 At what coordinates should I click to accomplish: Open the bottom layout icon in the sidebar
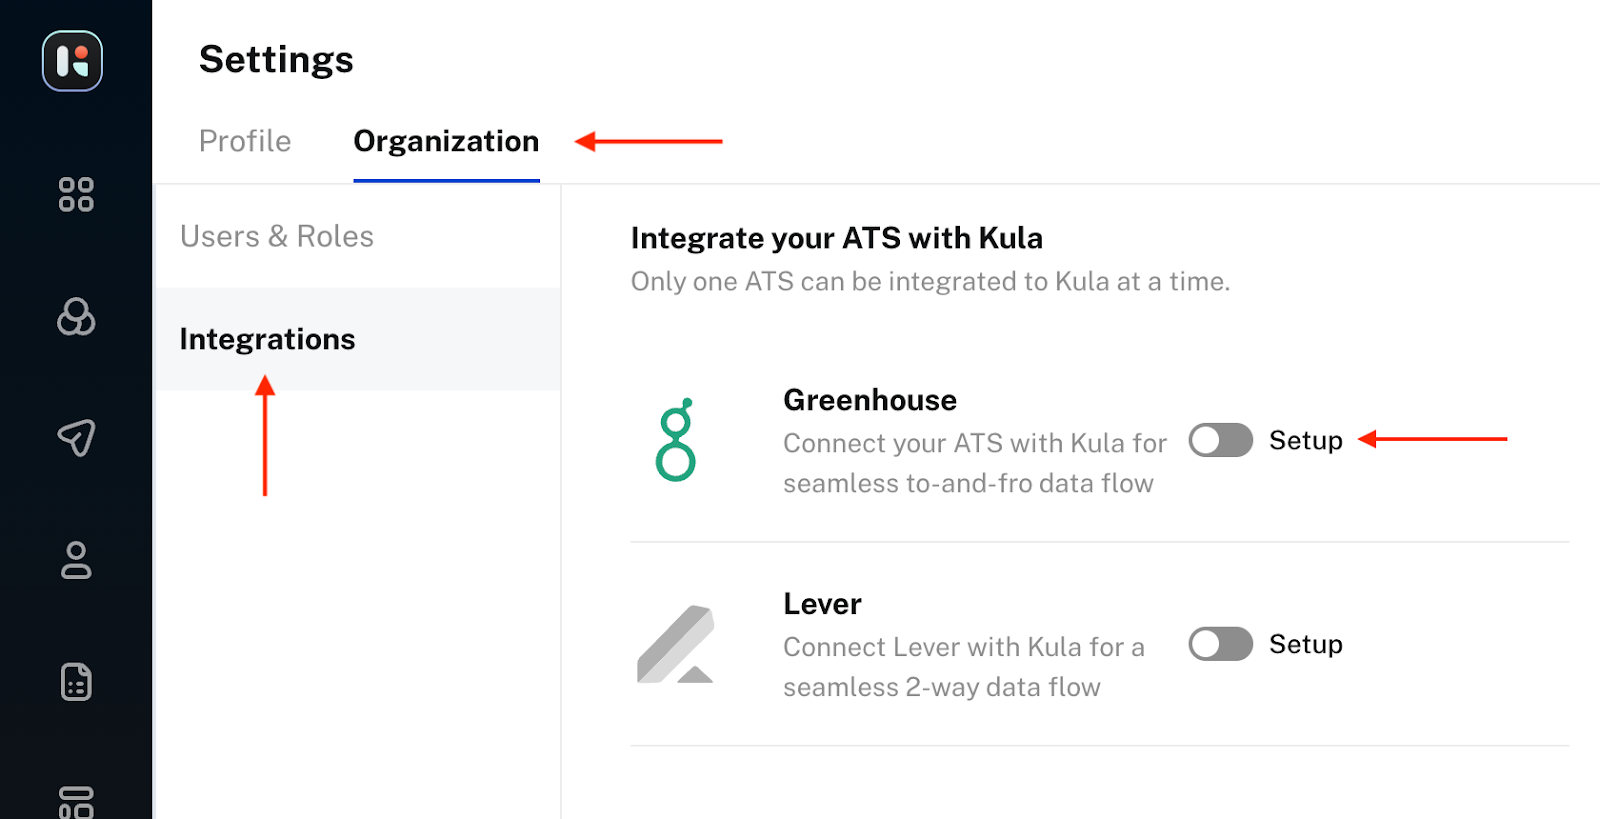coord(76,802)
